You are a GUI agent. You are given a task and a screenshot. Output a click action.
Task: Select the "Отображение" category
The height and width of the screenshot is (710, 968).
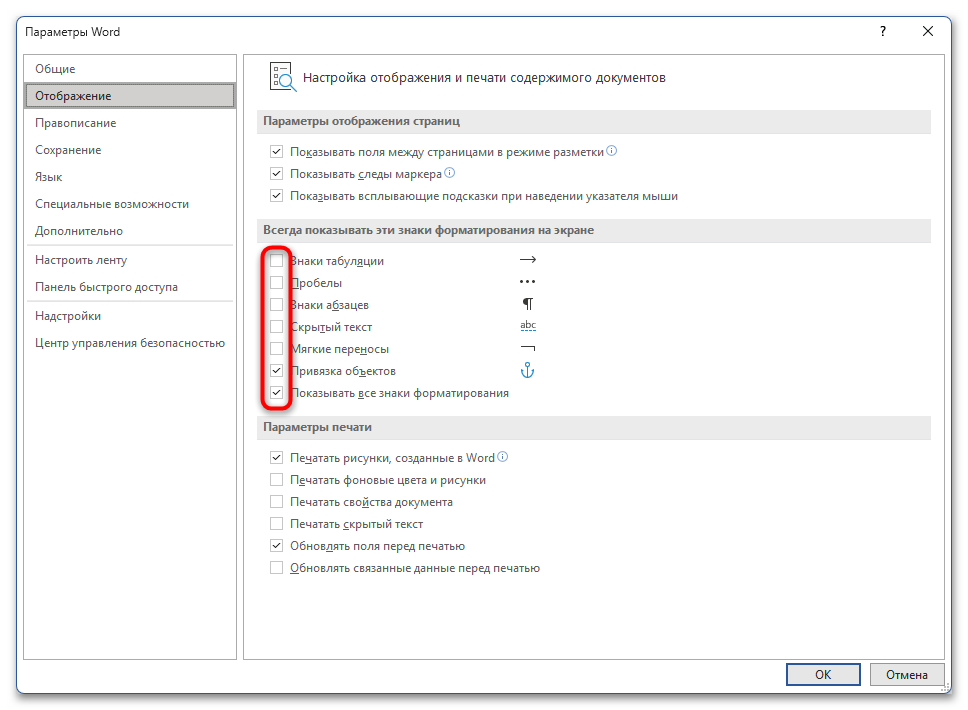(130, 96)
